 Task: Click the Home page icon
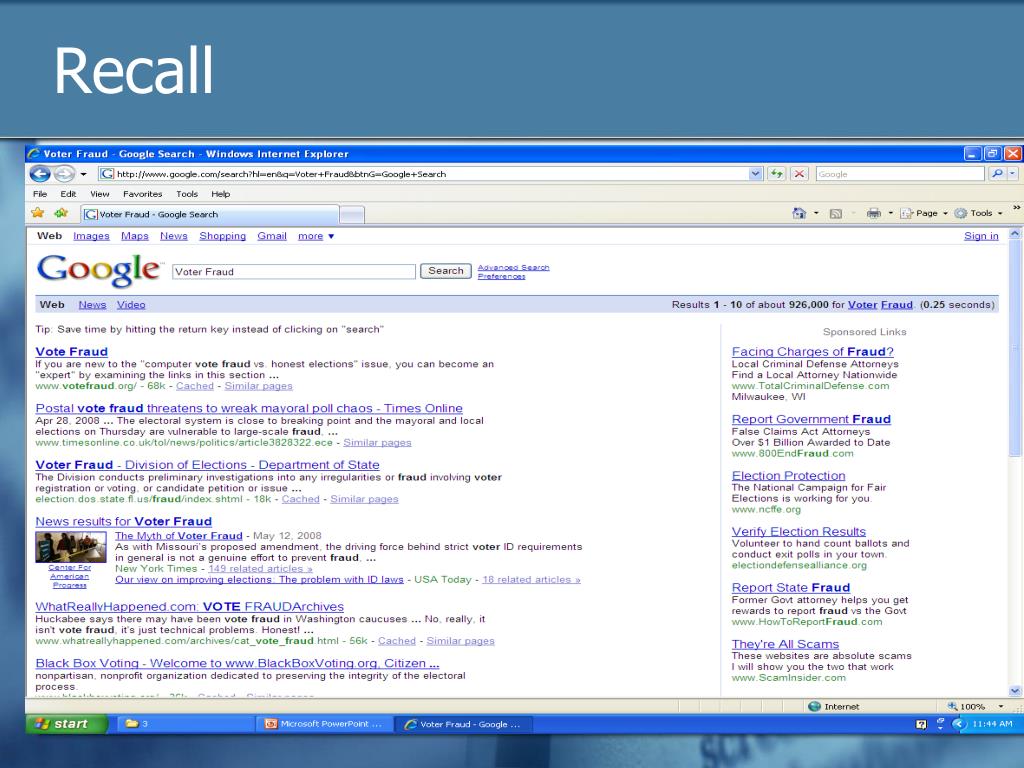pos(799,213)
